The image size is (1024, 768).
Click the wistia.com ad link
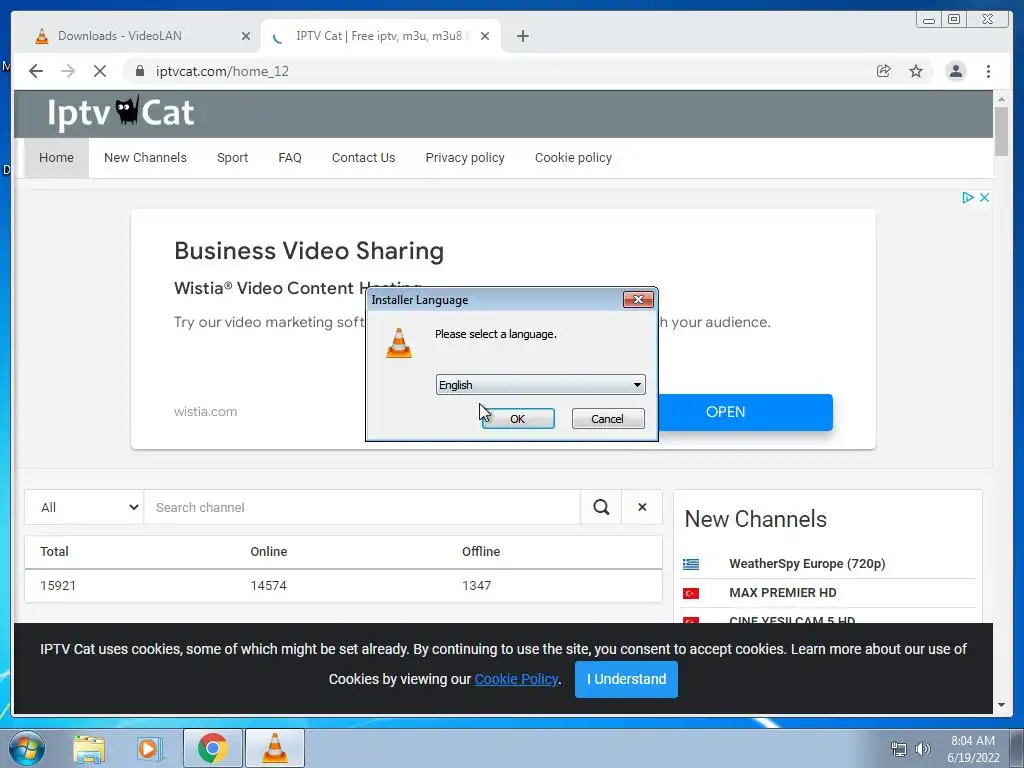point(205,411)
